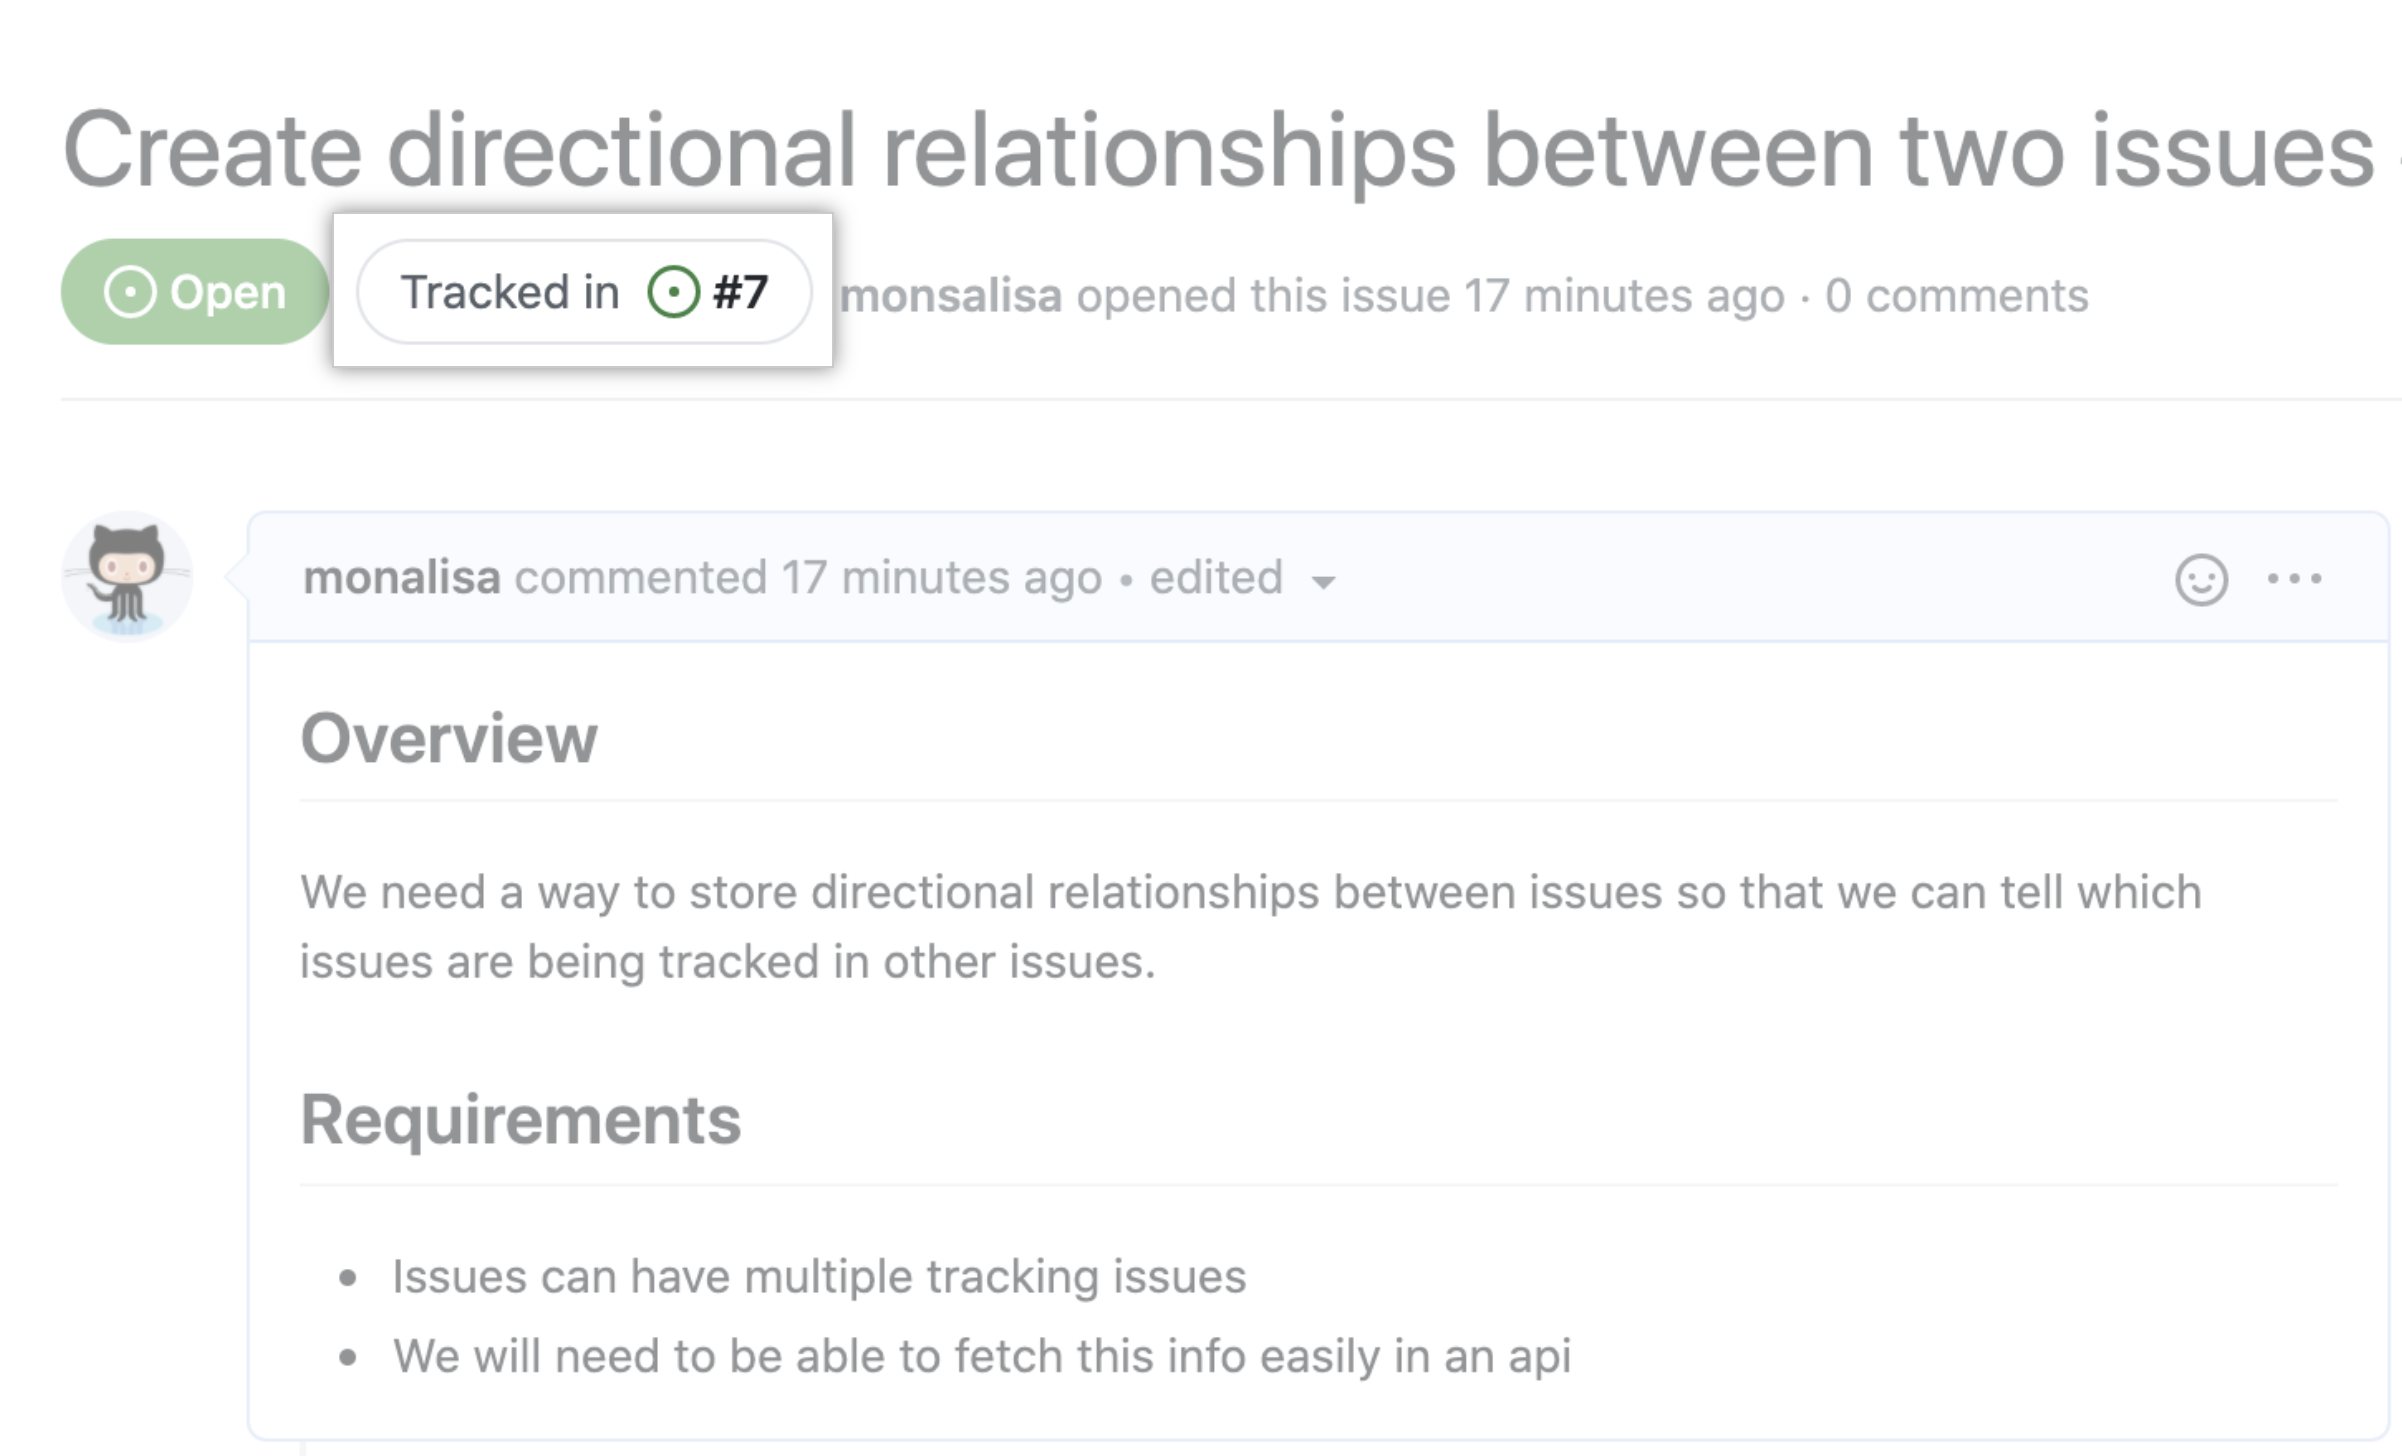Click the emoji reaction icon
The height and width of the screenshot is (1456, 2402).
(x=2201, y=576)
